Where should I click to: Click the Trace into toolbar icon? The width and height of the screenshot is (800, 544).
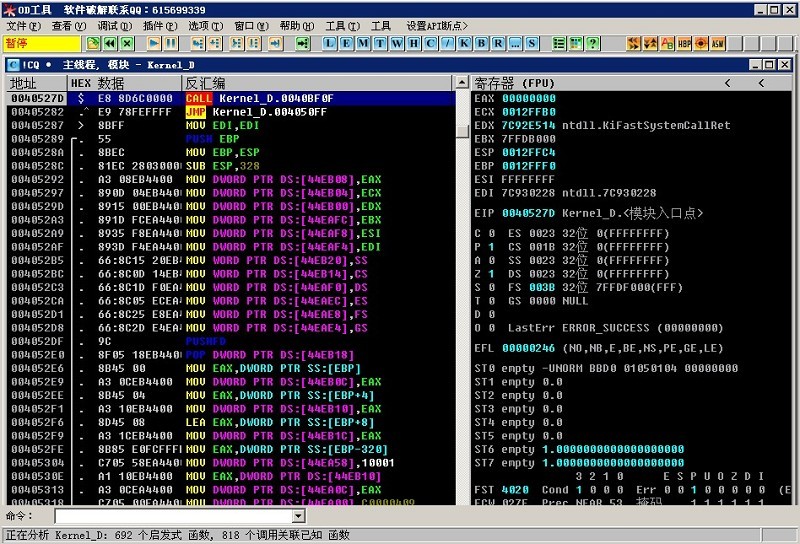click(x=237, y=43)
